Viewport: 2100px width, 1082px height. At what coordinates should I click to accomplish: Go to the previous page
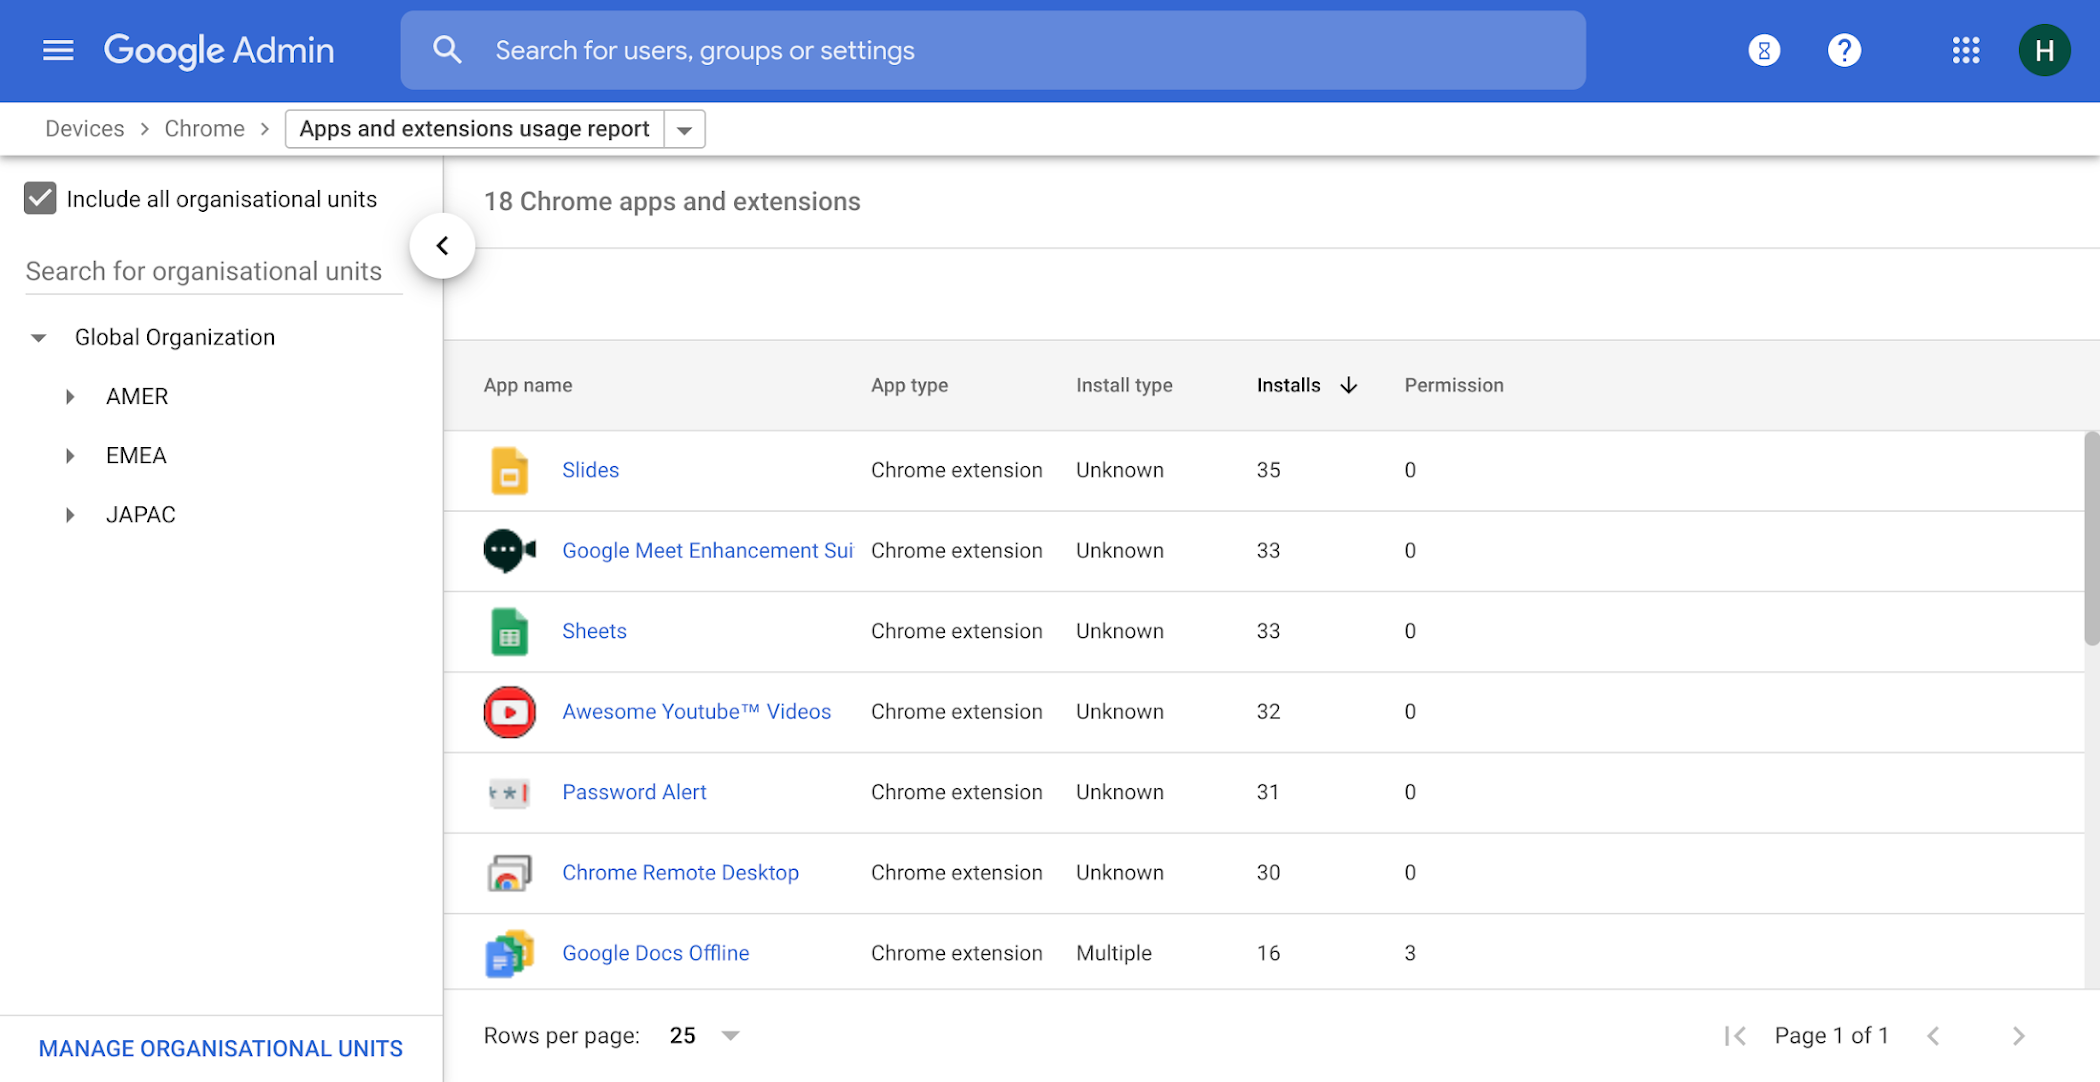click(x=1934, y=1036)
